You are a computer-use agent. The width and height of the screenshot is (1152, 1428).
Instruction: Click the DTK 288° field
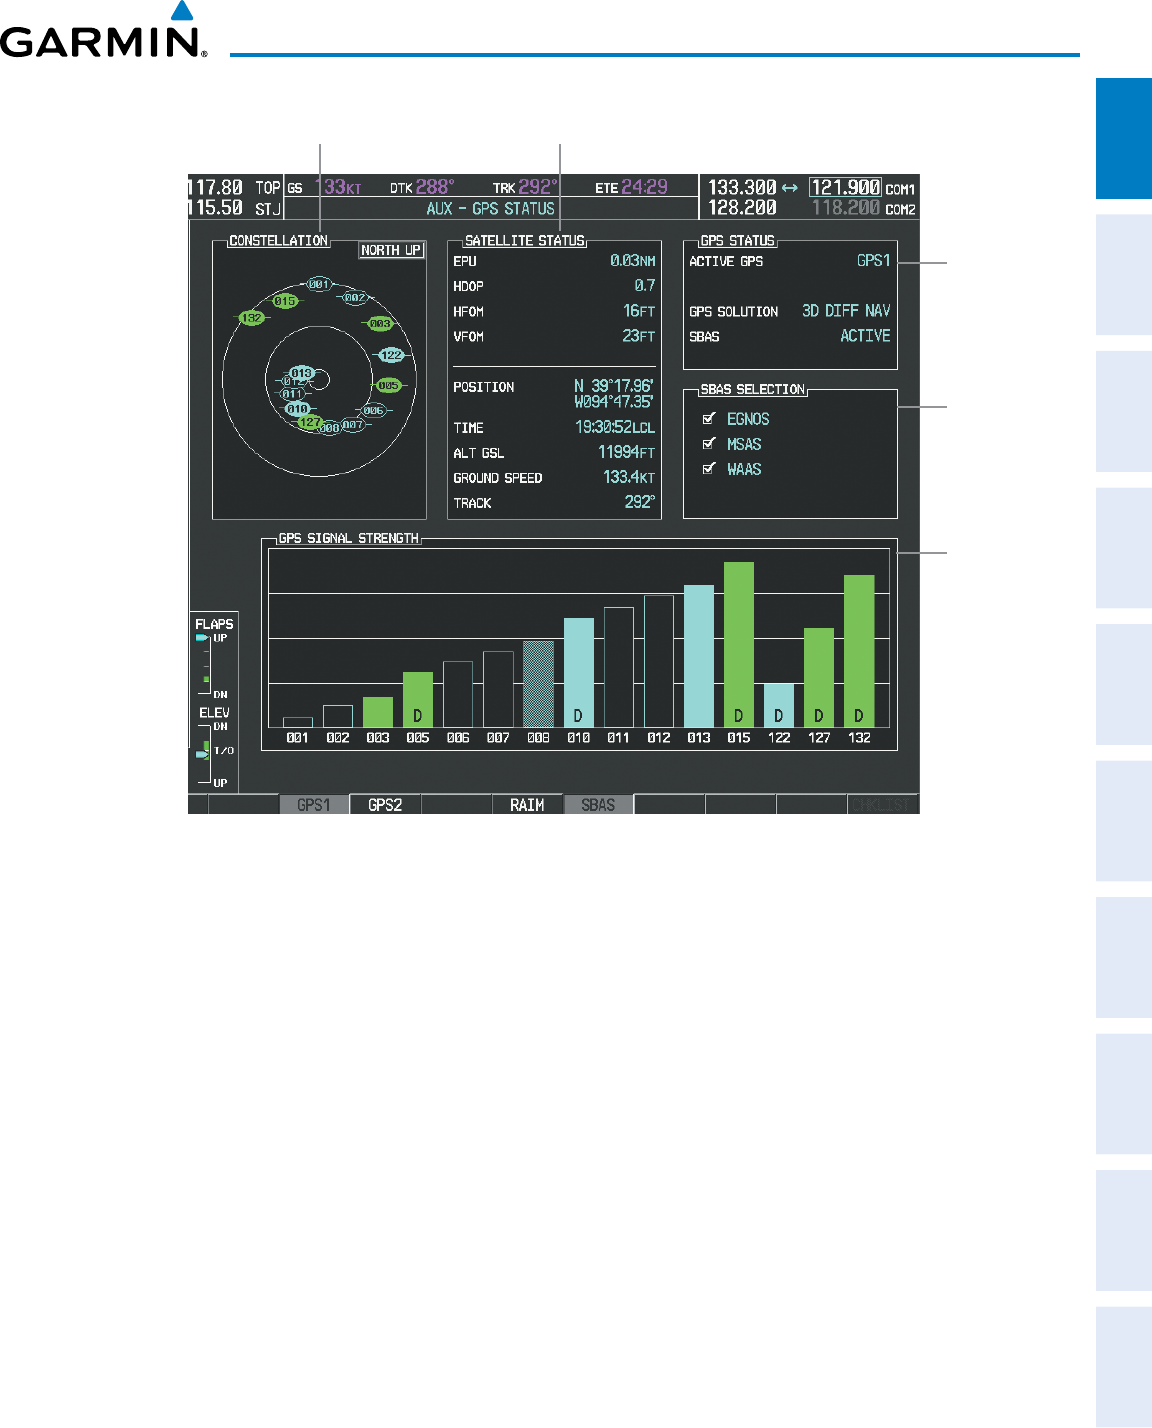tap(422, 187)
